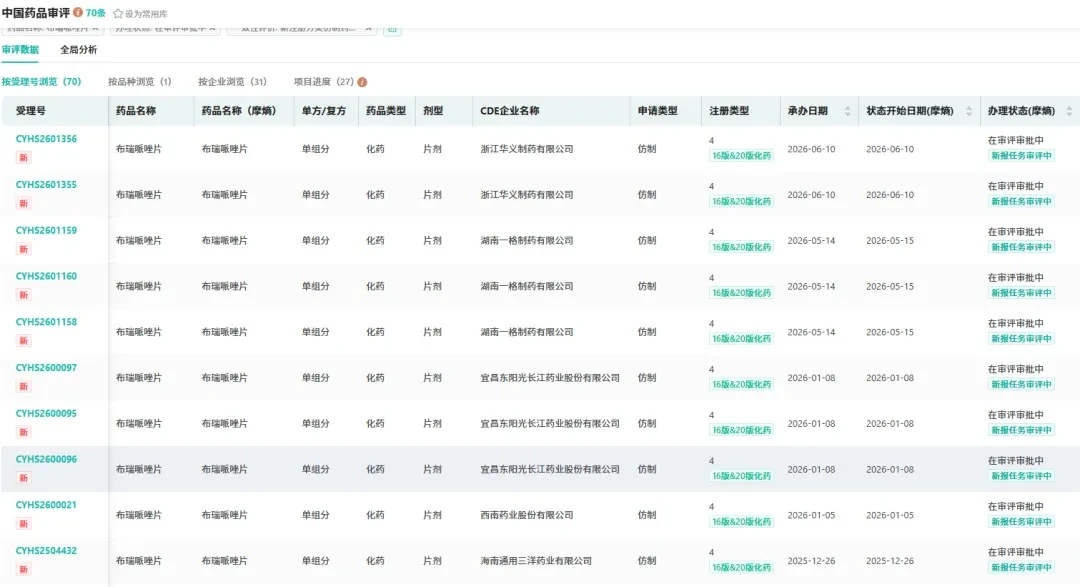
Task: Click the 单方/复方 column header
Action: point(324,111)
